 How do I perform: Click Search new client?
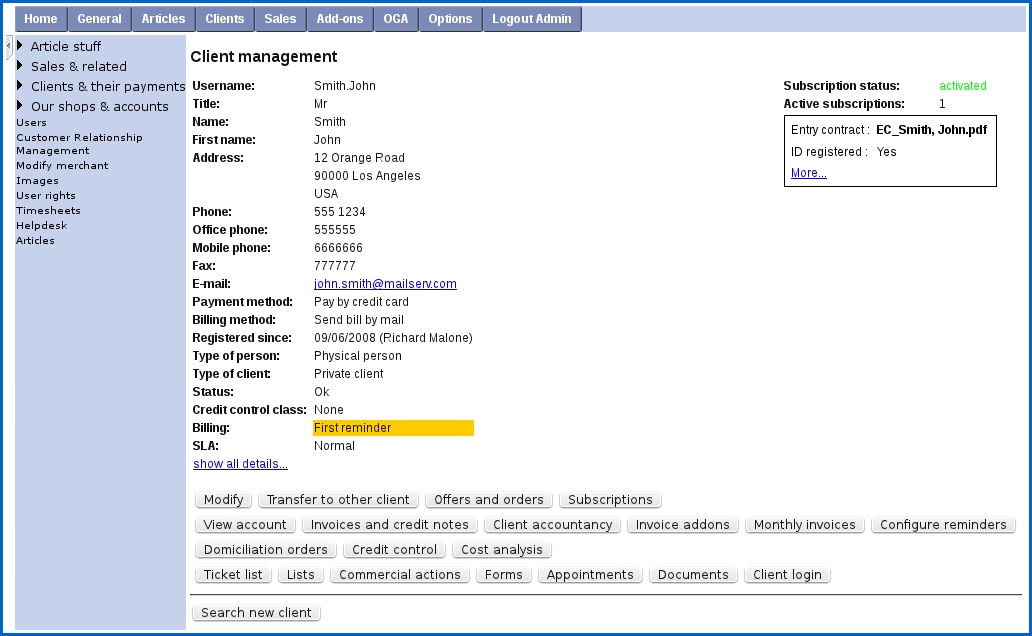tap(256, 612)
